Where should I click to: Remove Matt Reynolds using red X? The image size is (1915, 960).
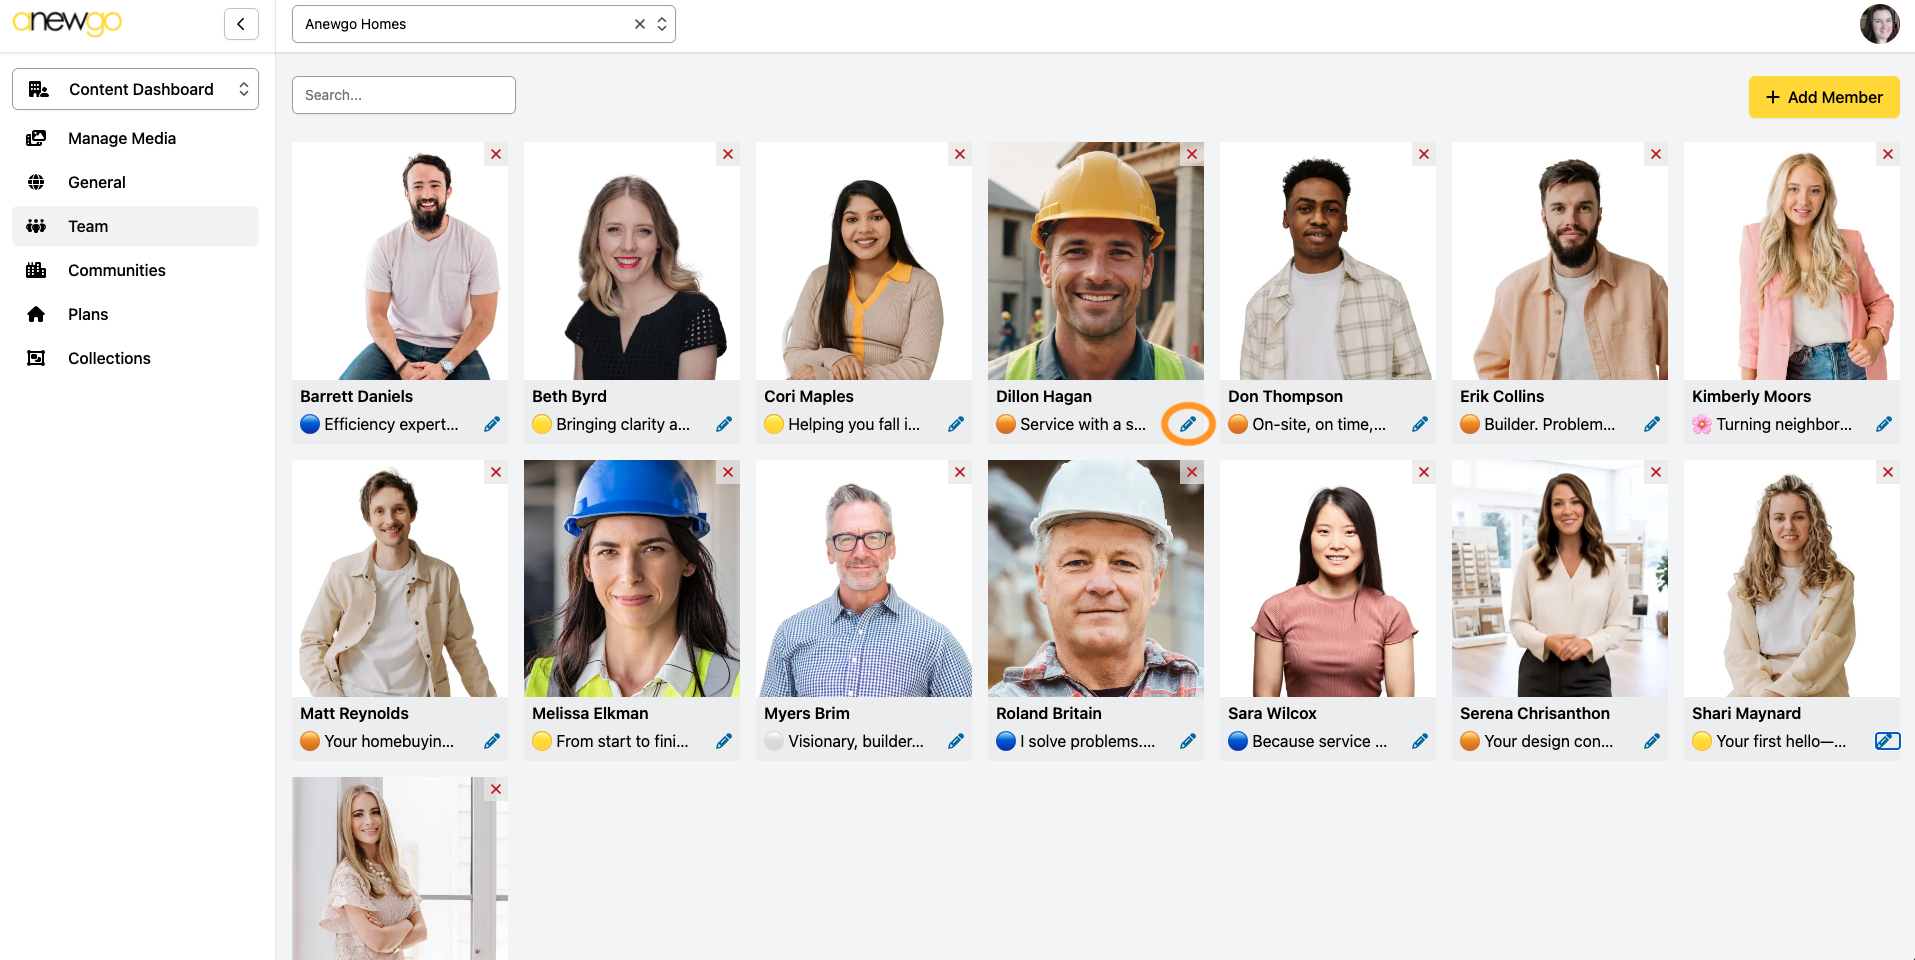[x=496, y=472]
